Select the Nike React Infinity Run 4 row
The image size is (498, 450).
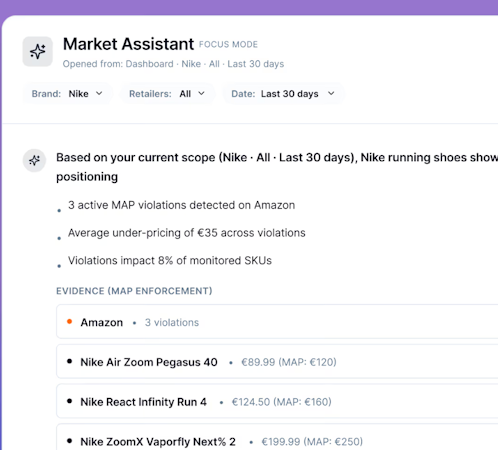(x=277, y=401)
